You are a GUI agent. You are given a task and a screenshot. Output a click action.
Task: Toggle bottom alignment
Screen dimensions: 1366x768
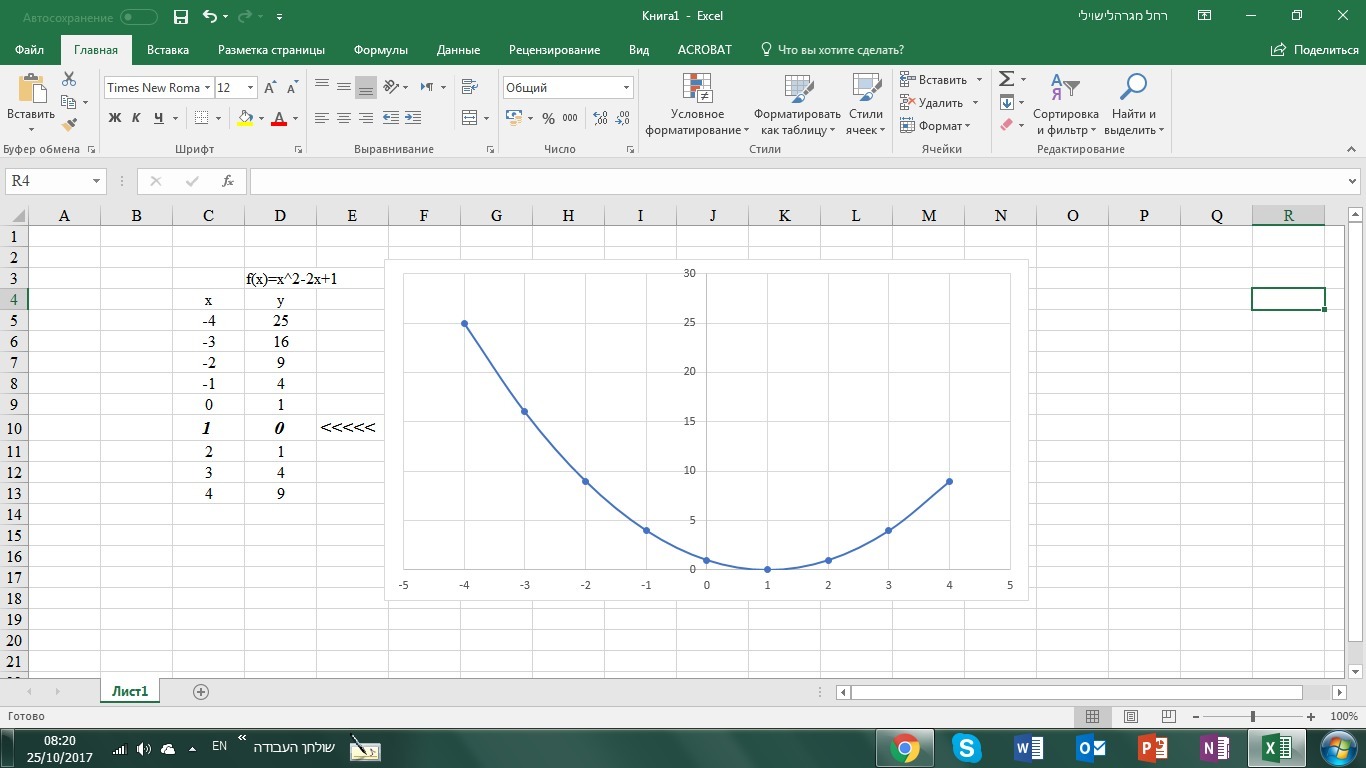365,87
